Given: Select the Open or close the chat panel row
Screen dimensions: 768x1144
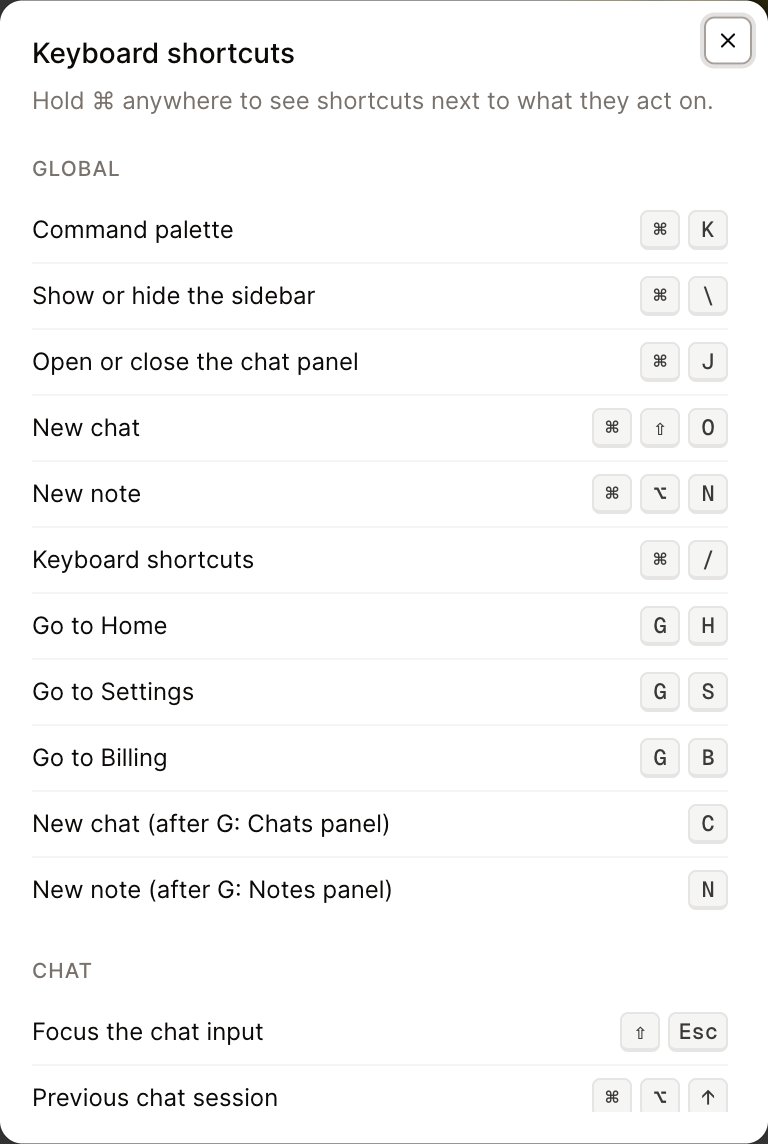Looking at the screenshot, I should click(x=380, y=362).
